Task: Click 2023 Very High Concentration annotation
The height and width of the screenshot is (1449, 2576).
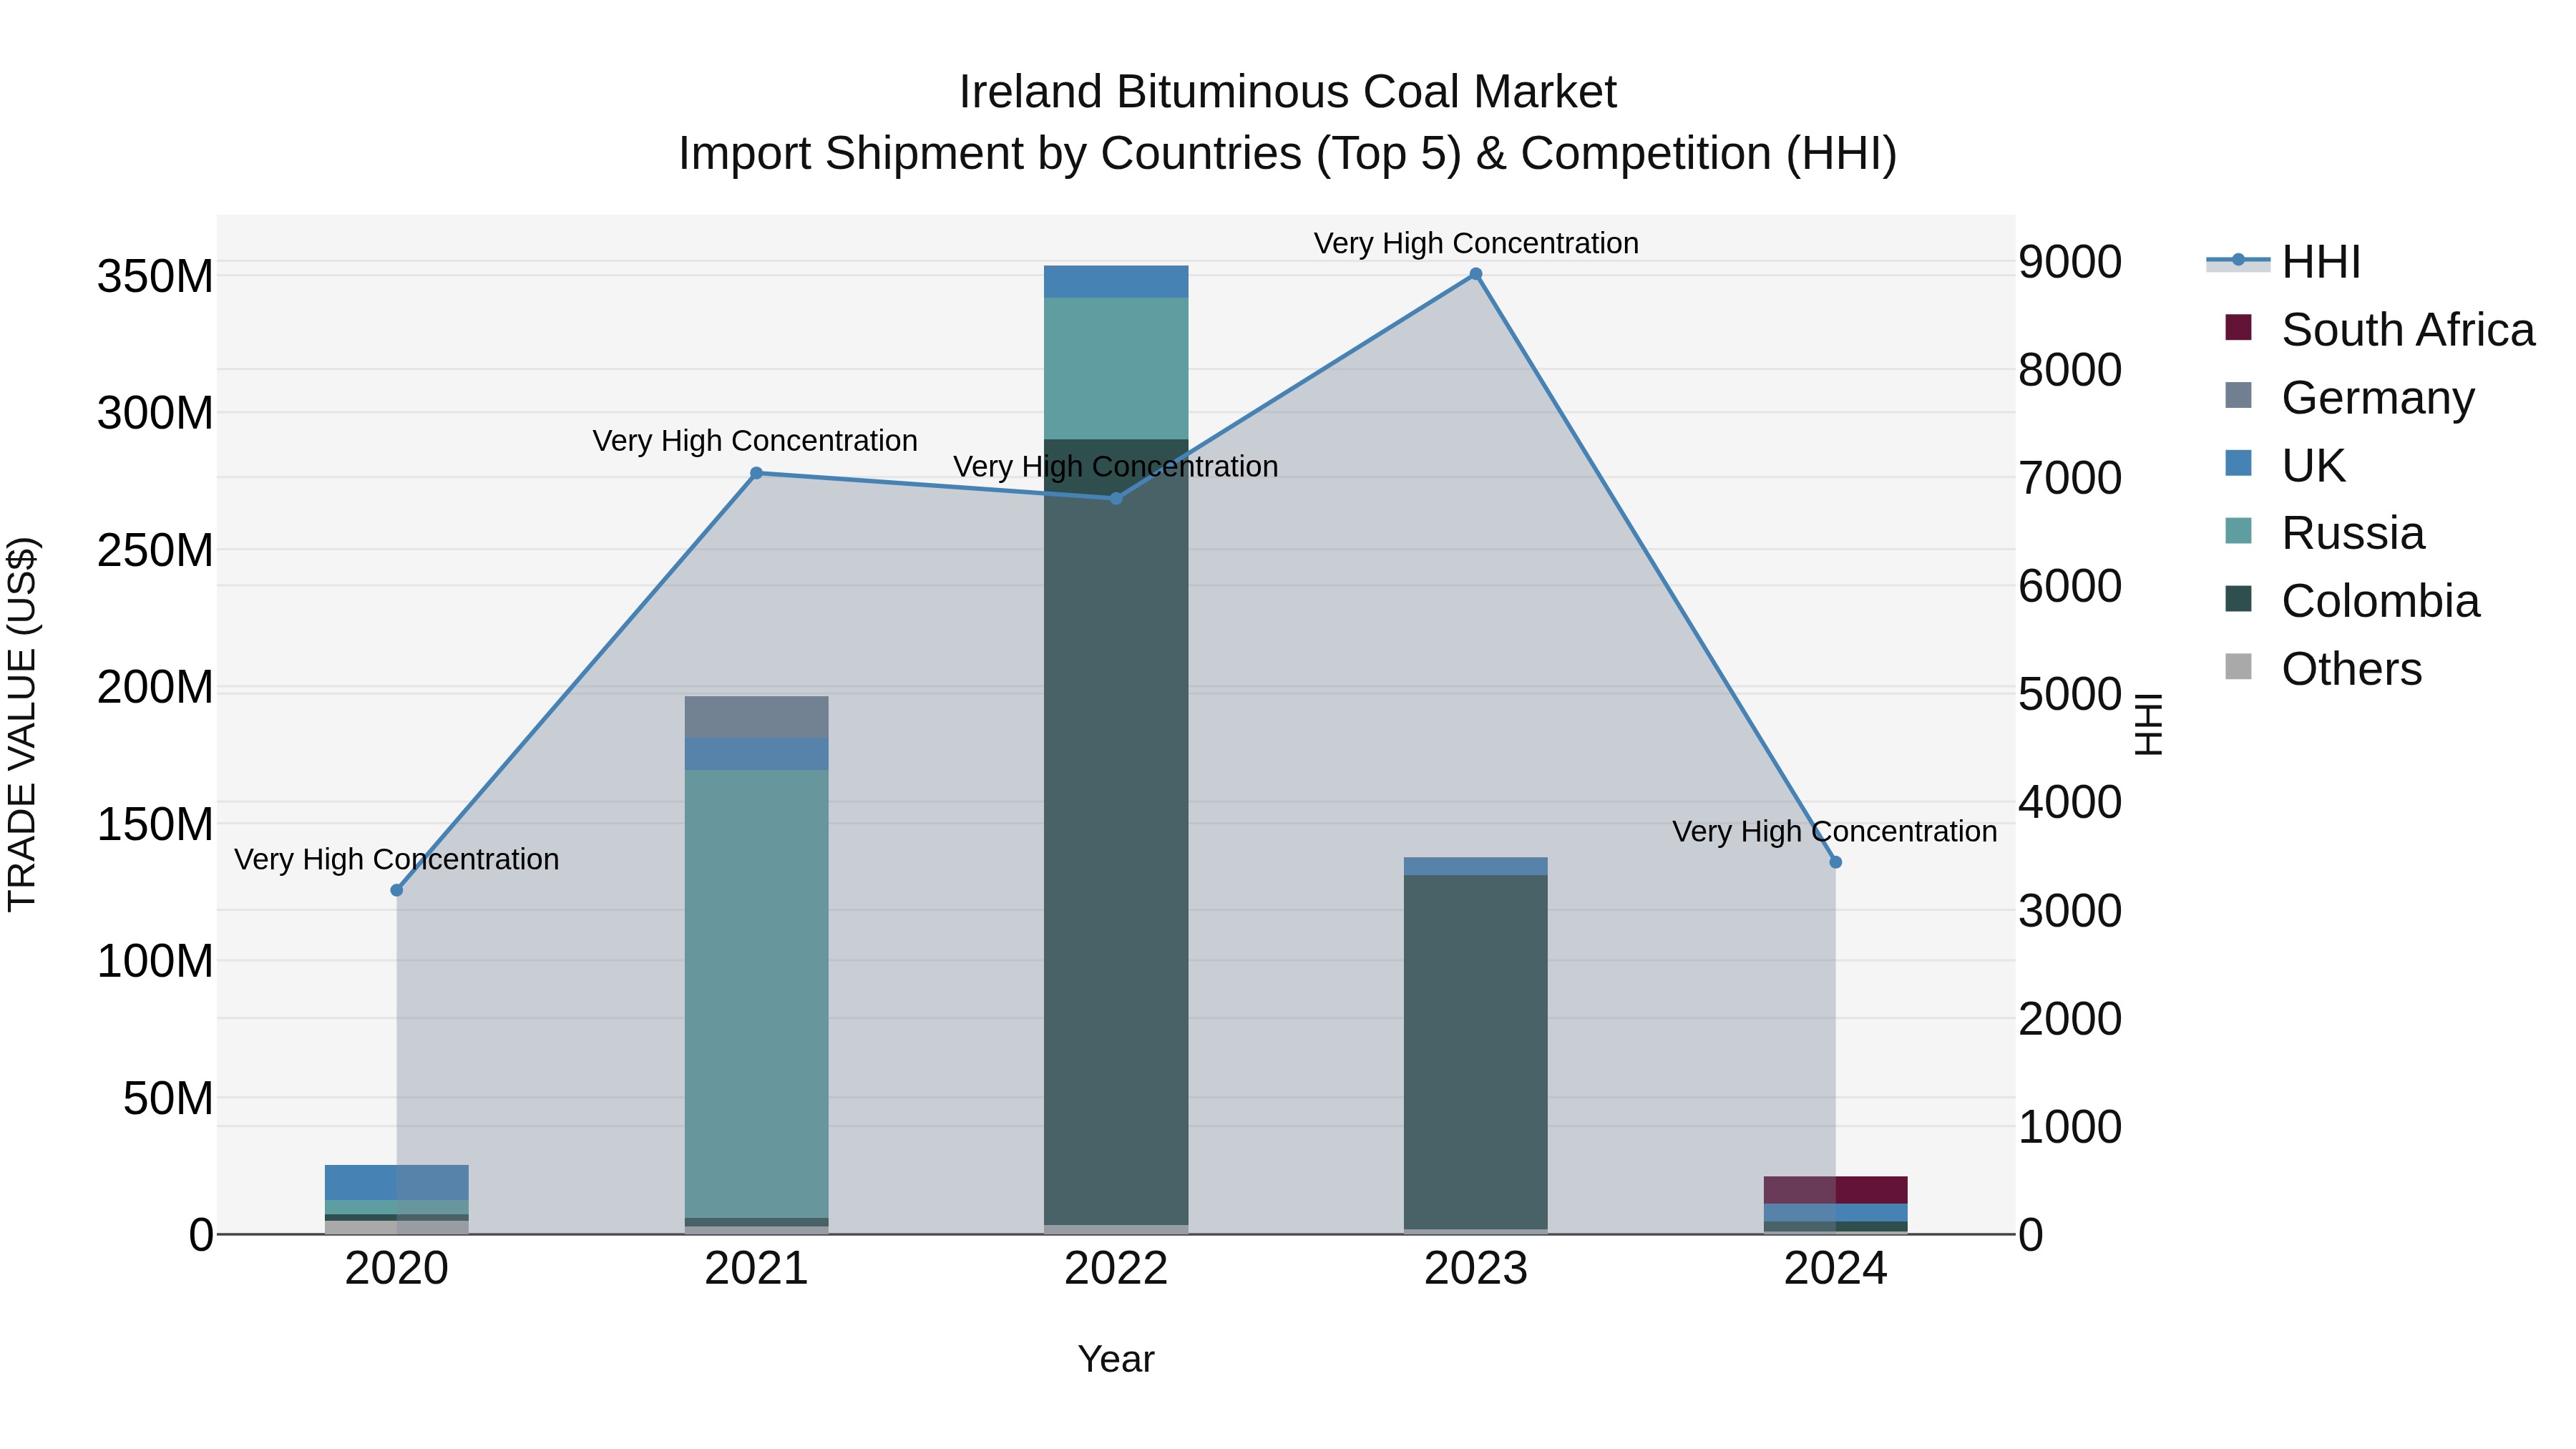Action: [x=1476, y=243]
